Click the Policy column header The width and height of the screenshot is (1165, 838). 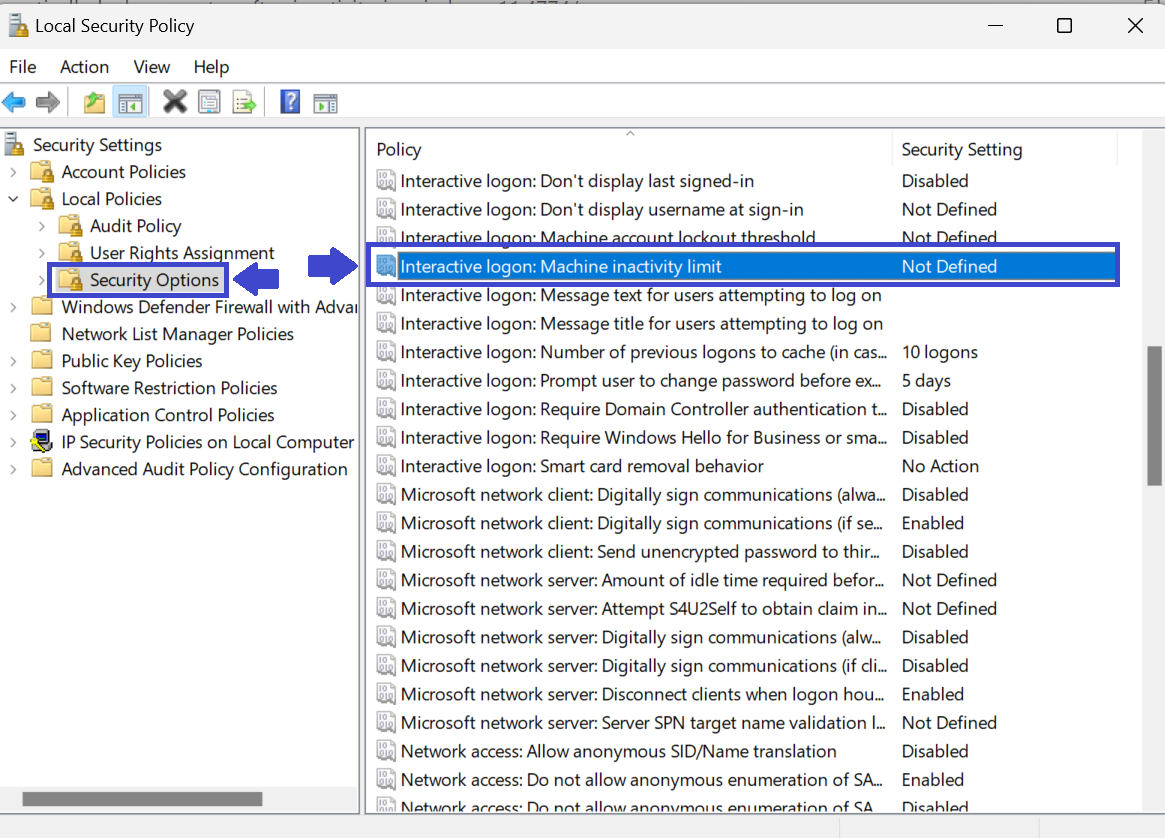[x=399, y=150]
